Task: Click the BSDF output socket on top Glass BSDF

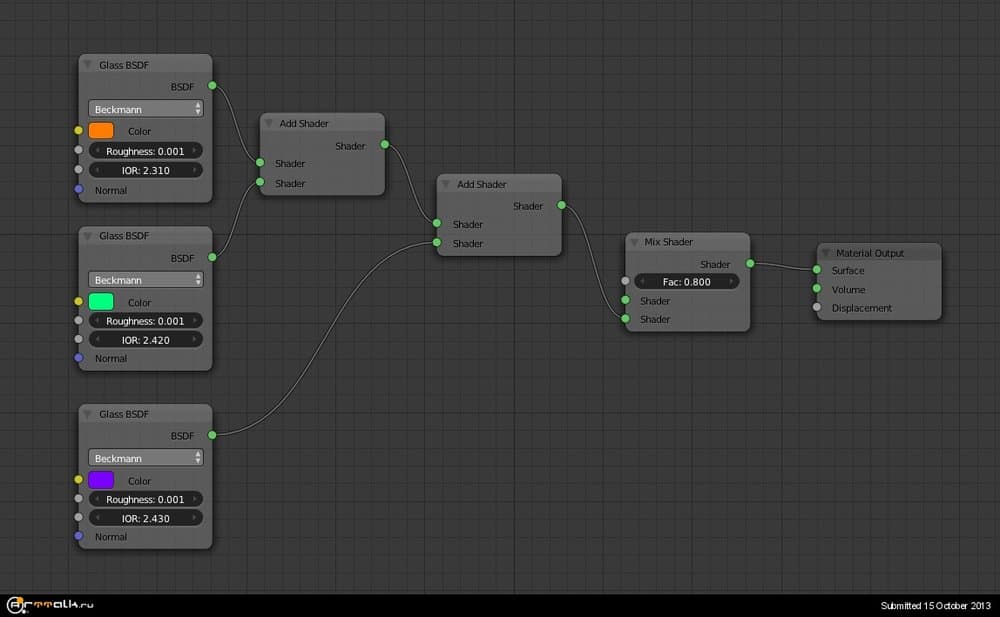Action: (x=211, y=87)
